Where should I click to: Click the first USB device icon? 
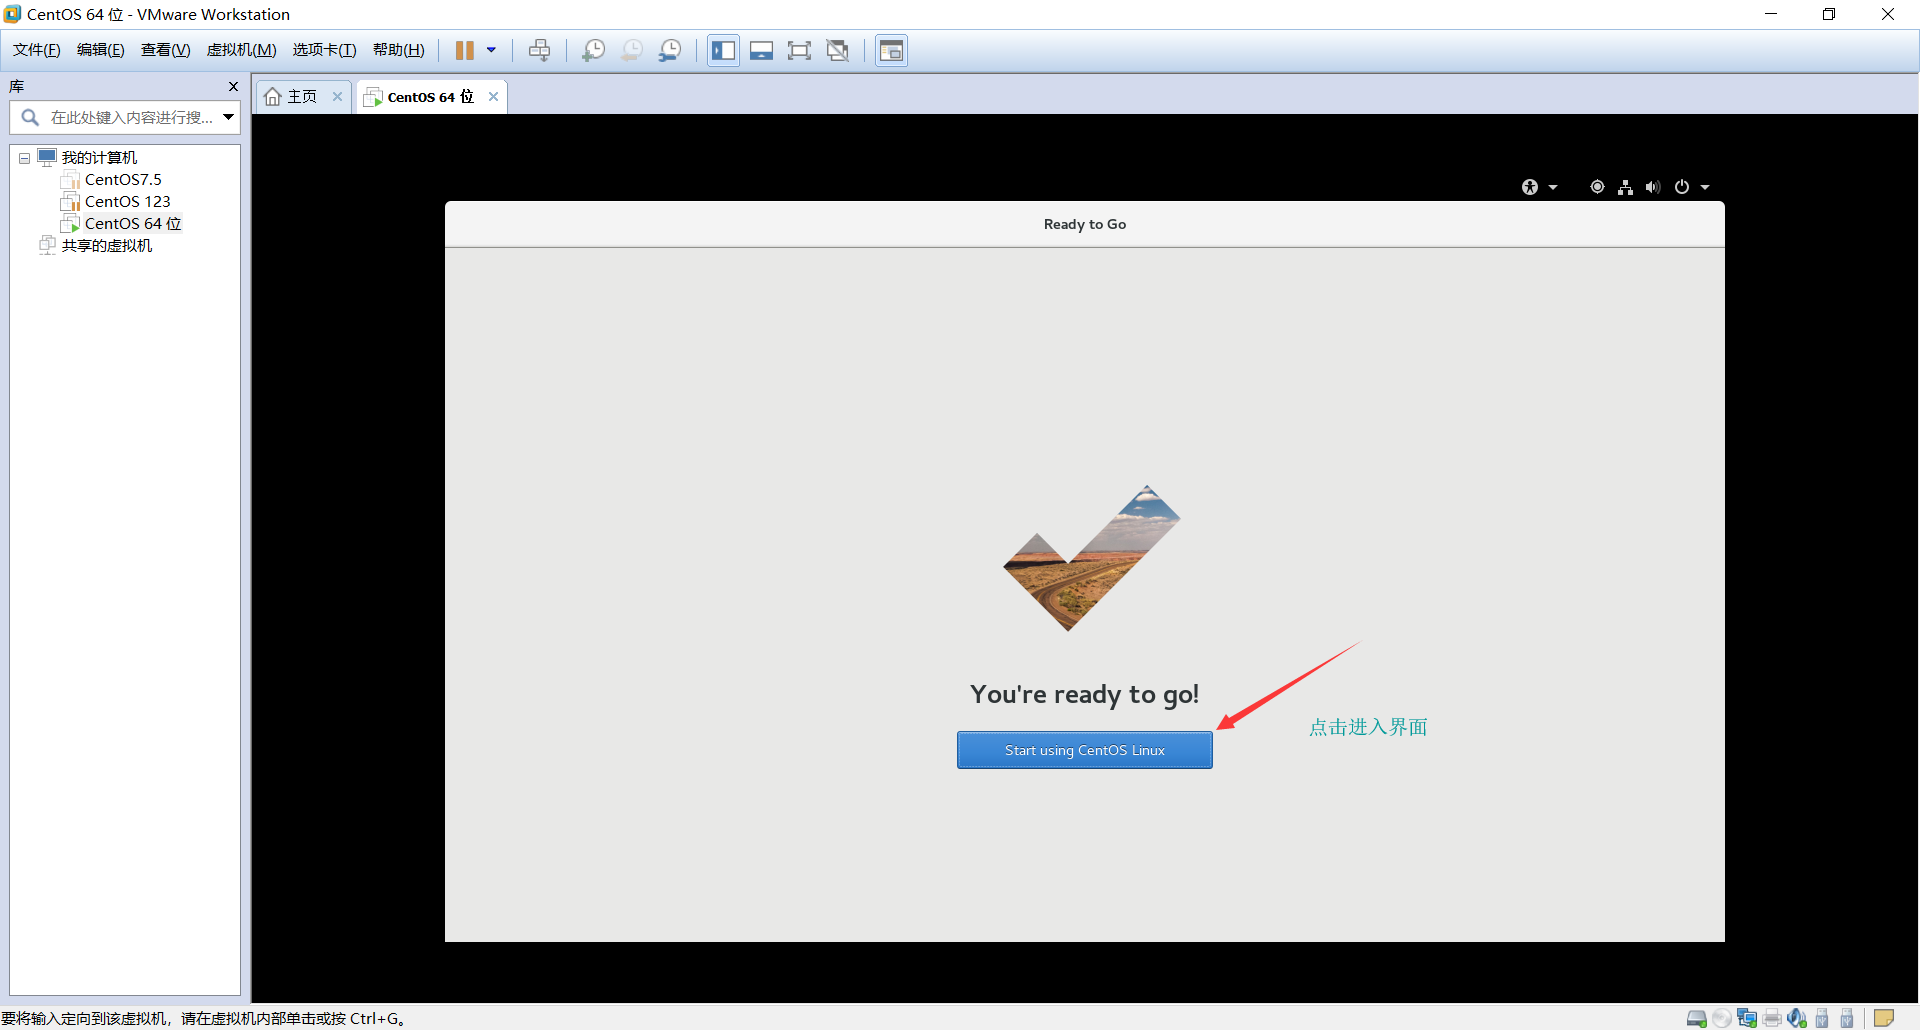point(1822,1018)
